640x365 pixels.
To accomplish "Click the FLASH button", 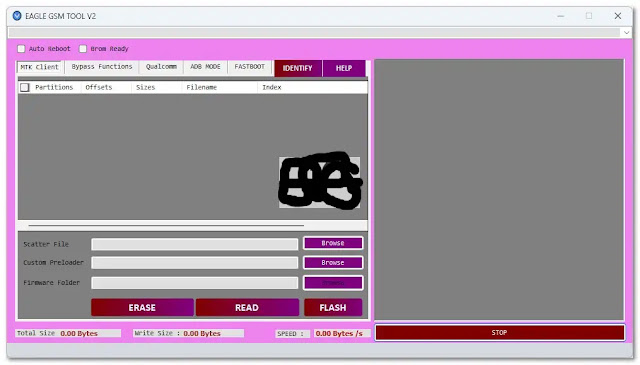I will coord(333,307).
